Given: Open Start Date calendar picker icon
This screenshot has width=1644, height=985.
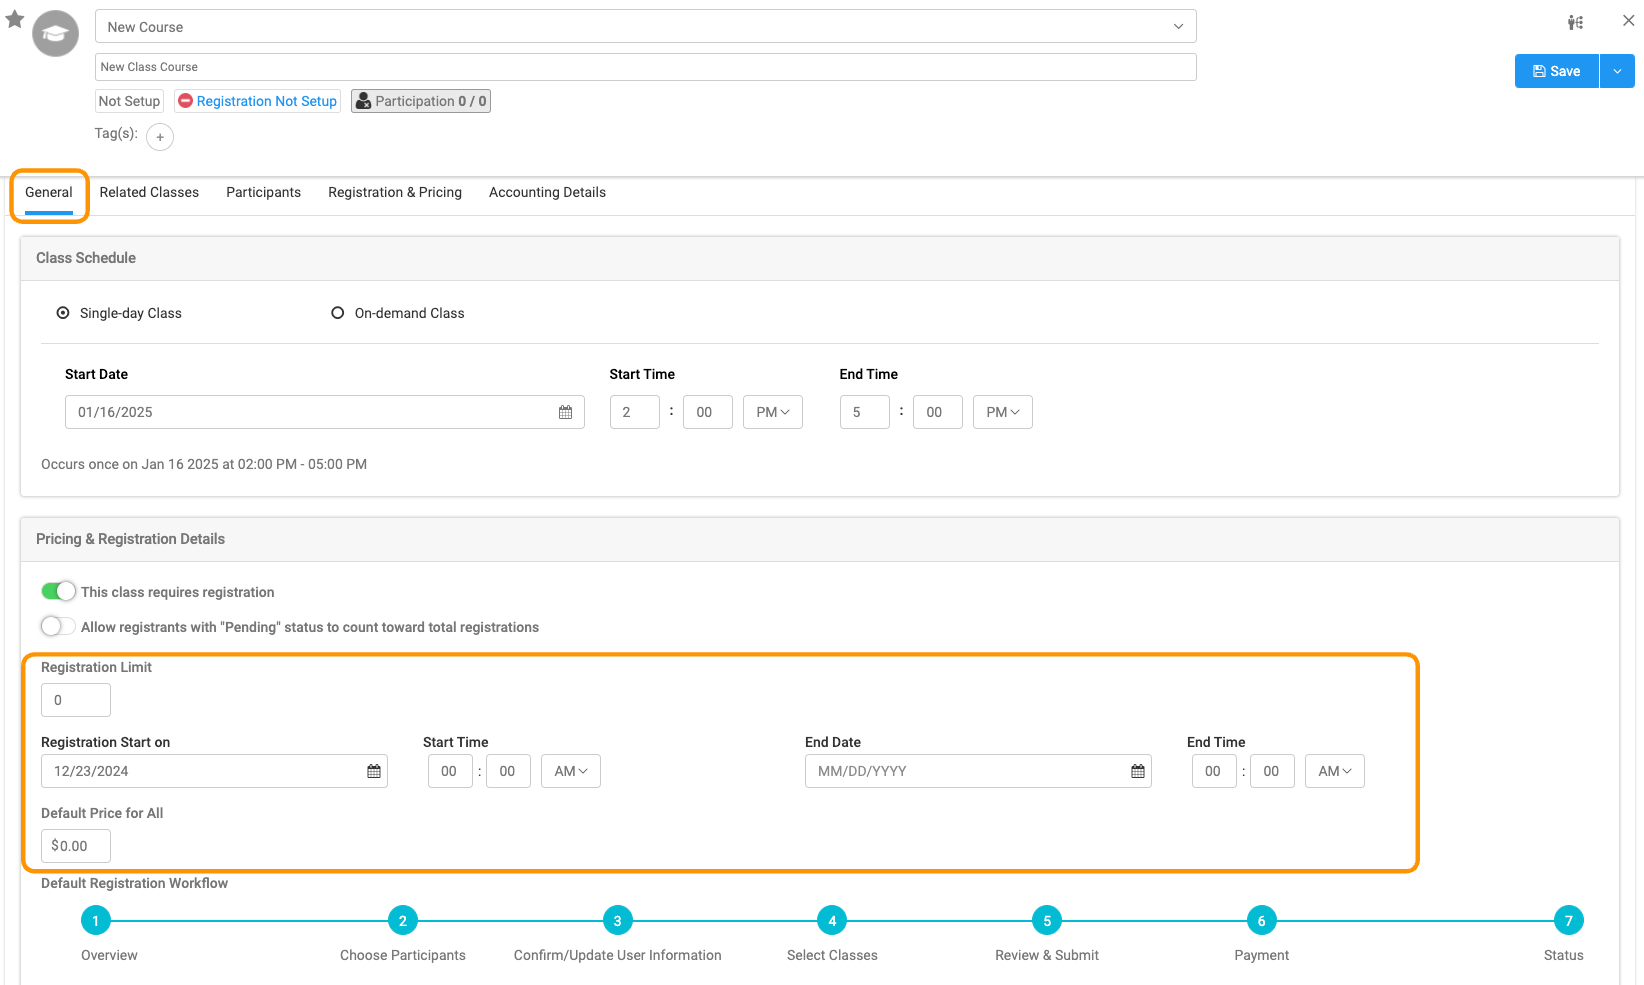Looking at the screenshot, I should click(x=565, y=412).
